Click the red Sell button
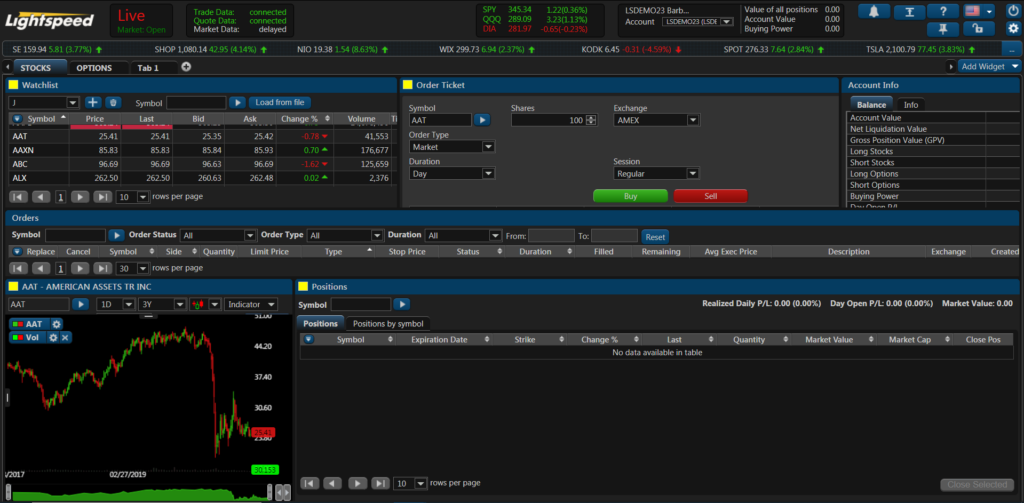The height and width of the screenshot is (503, 1024). click(711, 196)
